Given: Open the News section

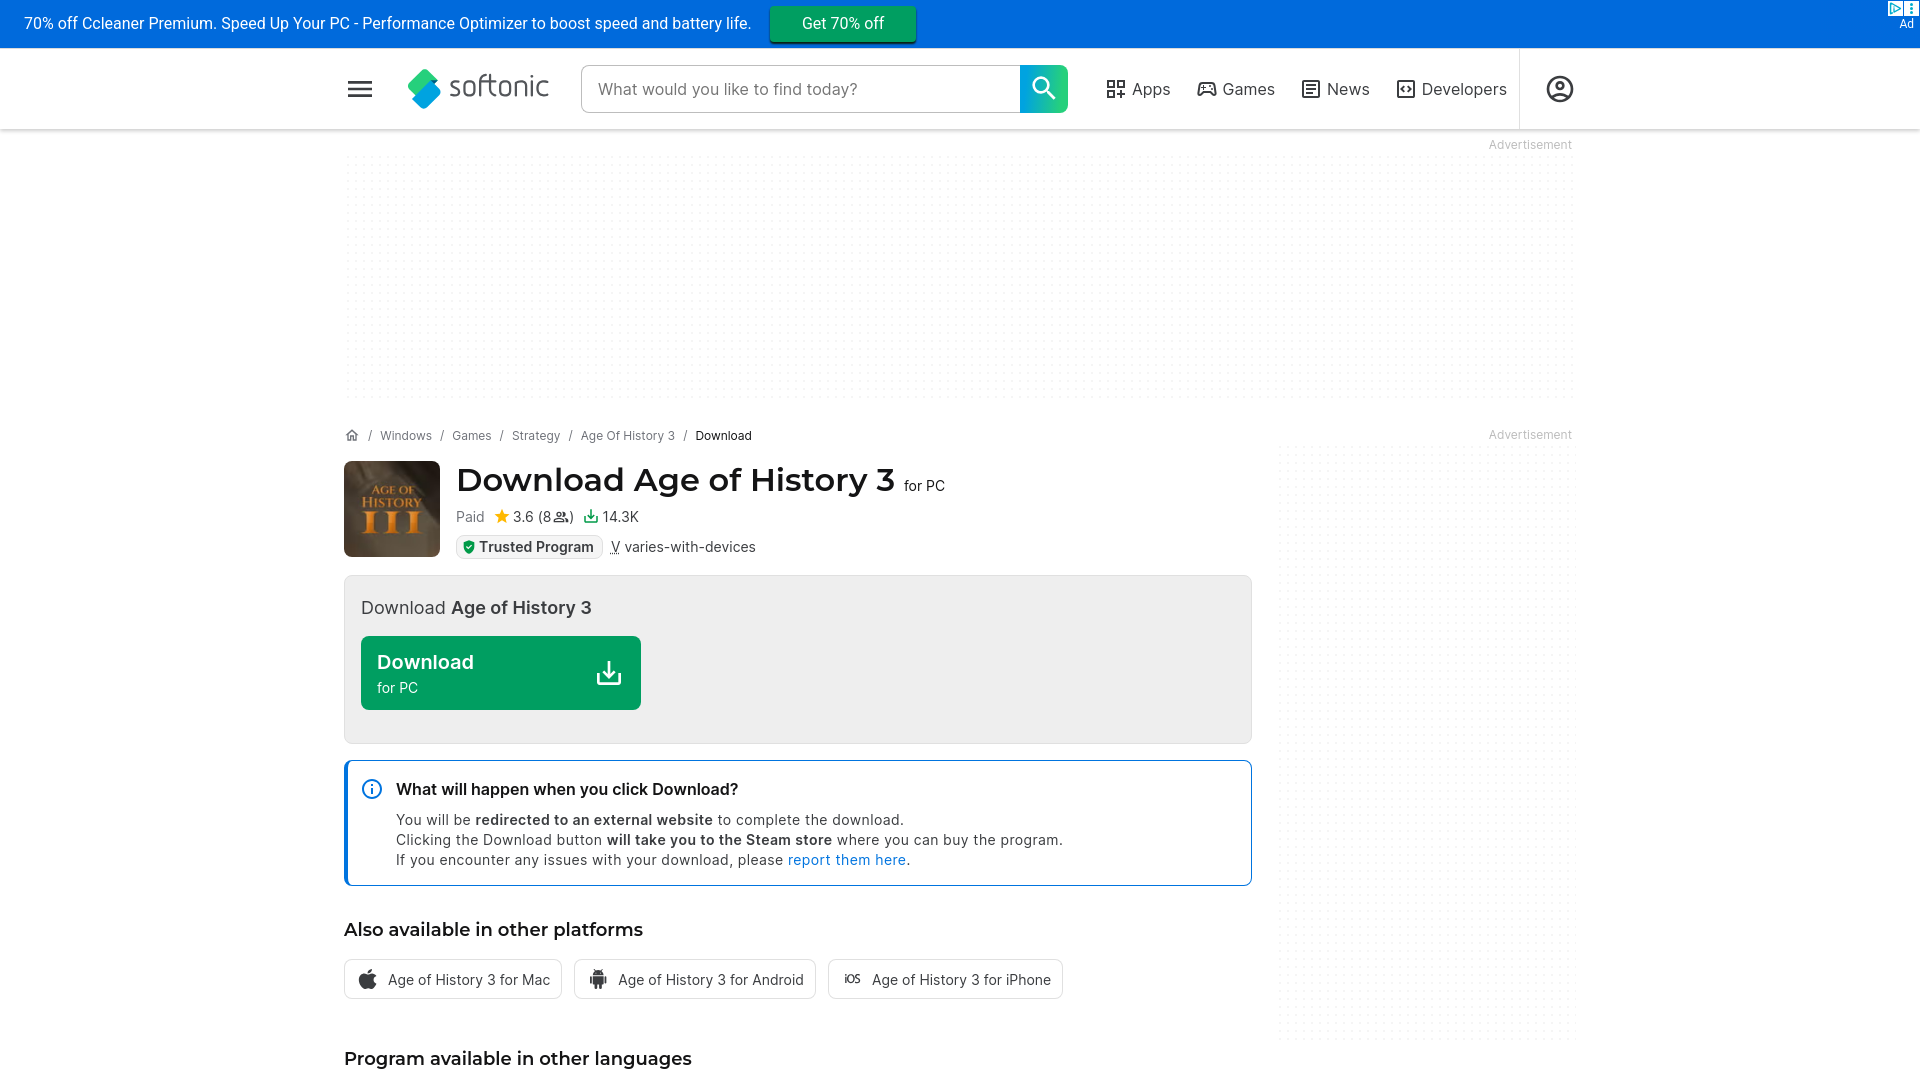Looking at the screenshot, I should [x=1335, y=89].
